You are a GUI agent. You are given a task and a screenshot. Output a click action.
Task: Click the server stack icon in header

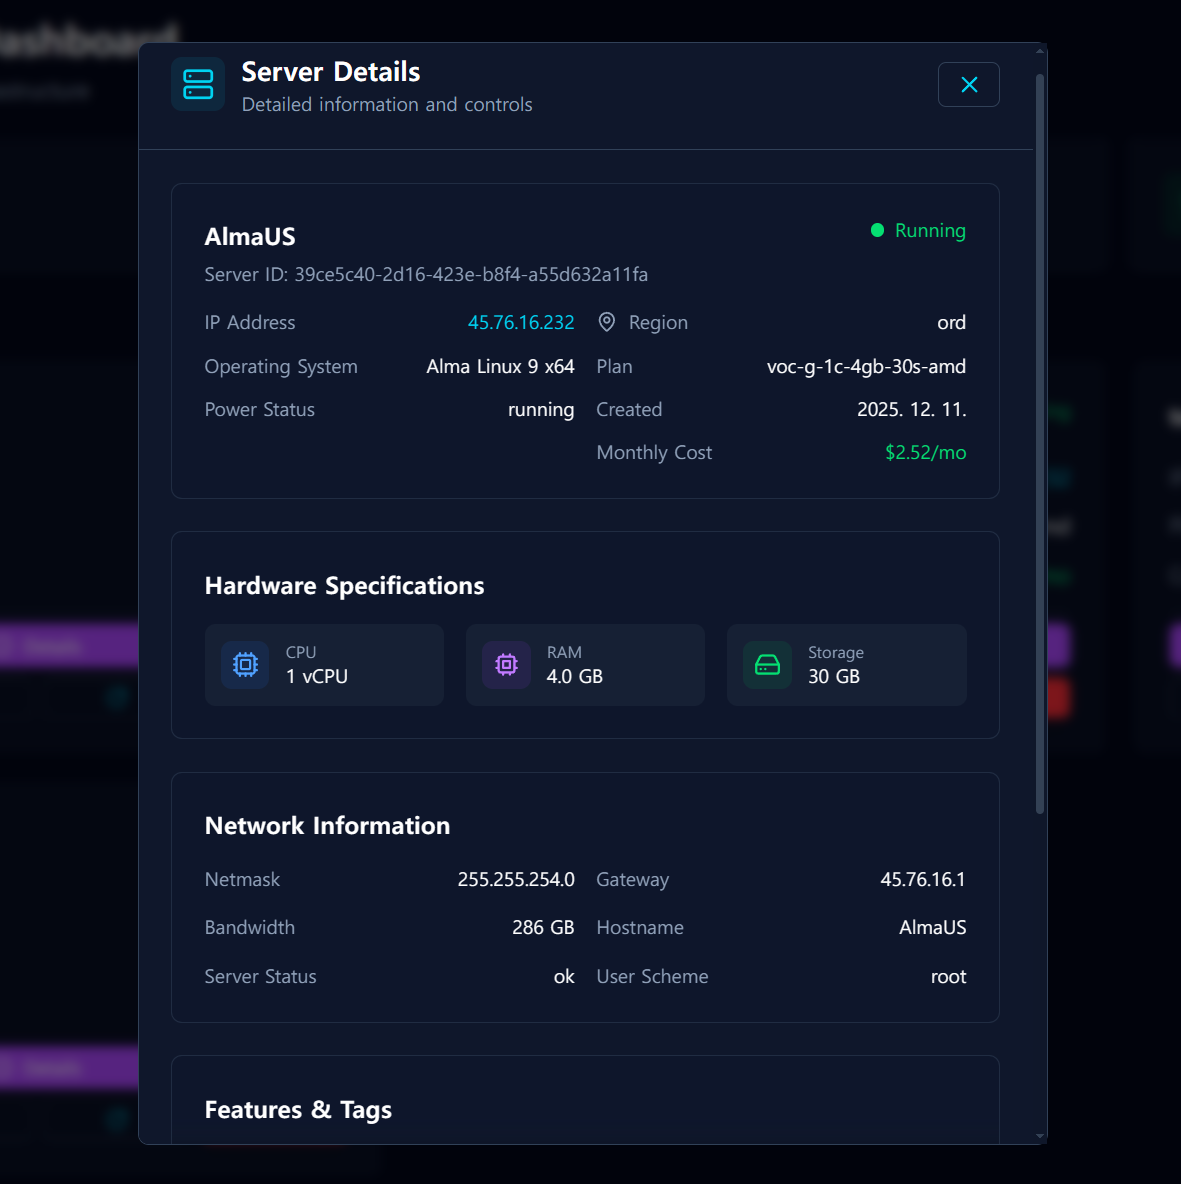click(198, 85)
